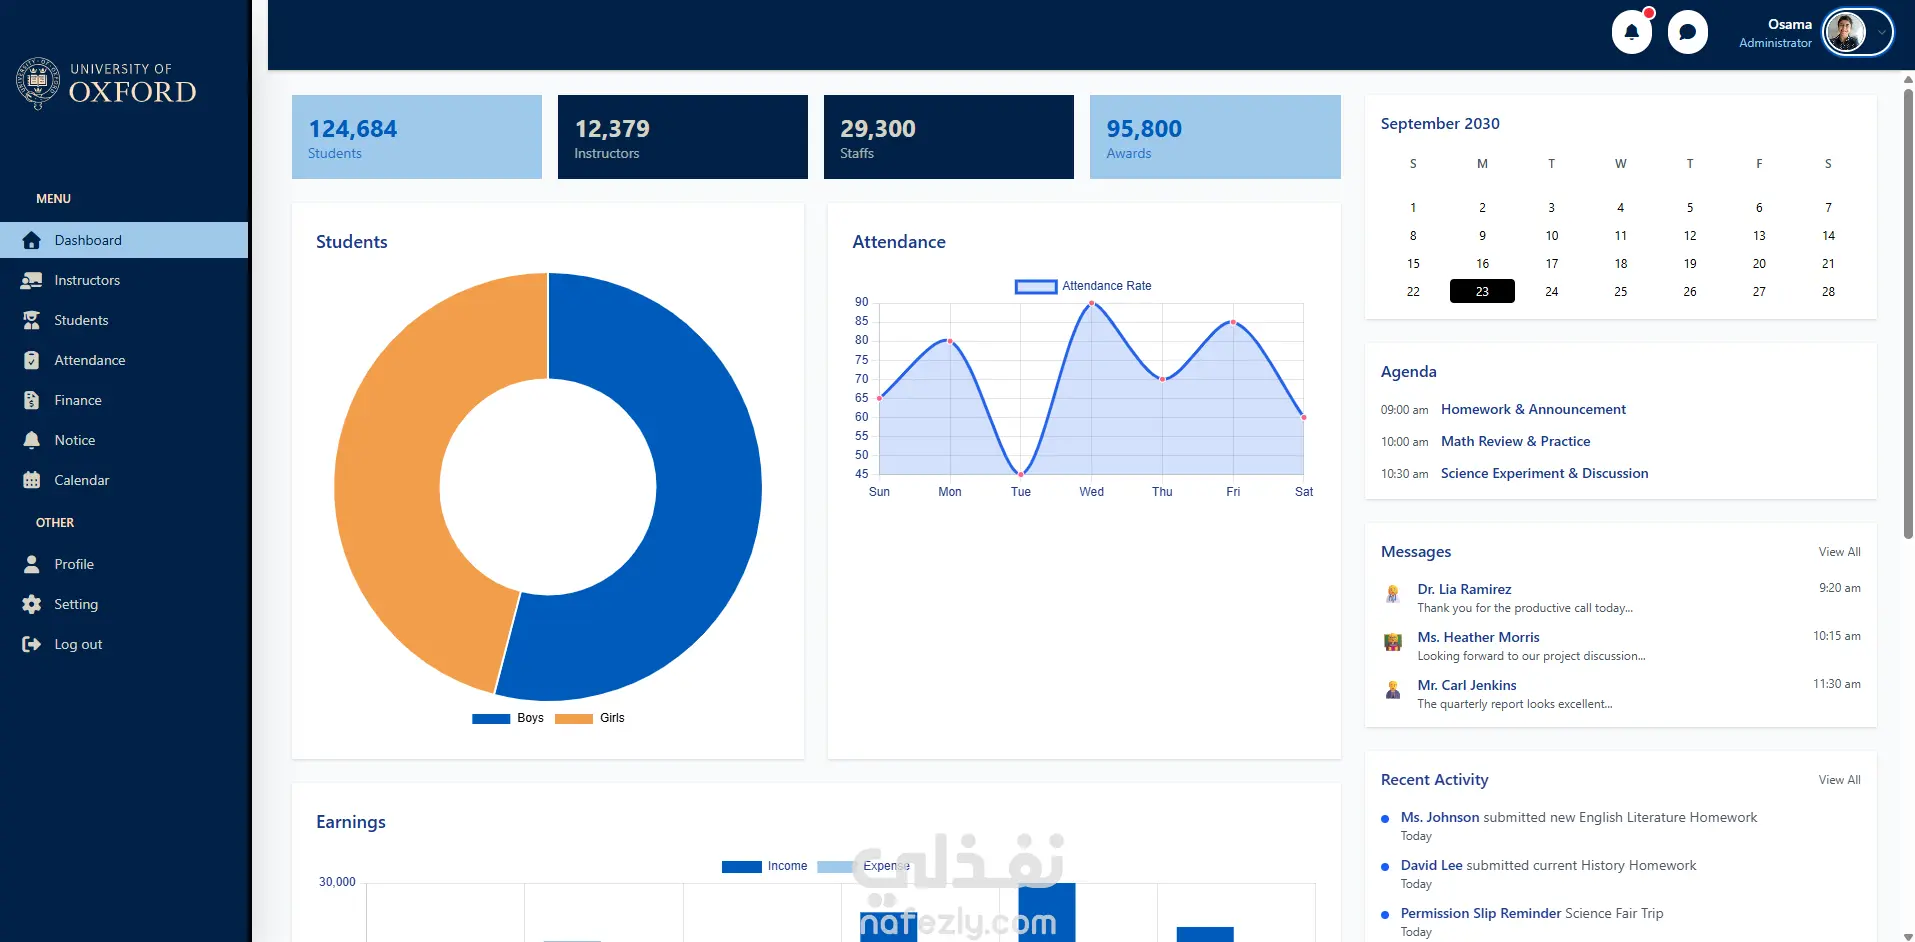Open the notifications bell icon
This screenshot has width=1915, height=942.
(1631, 32)
